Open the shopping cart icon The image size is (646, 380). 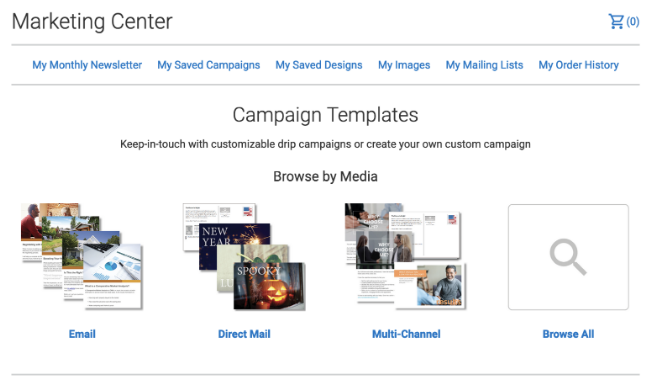point(616,21)
